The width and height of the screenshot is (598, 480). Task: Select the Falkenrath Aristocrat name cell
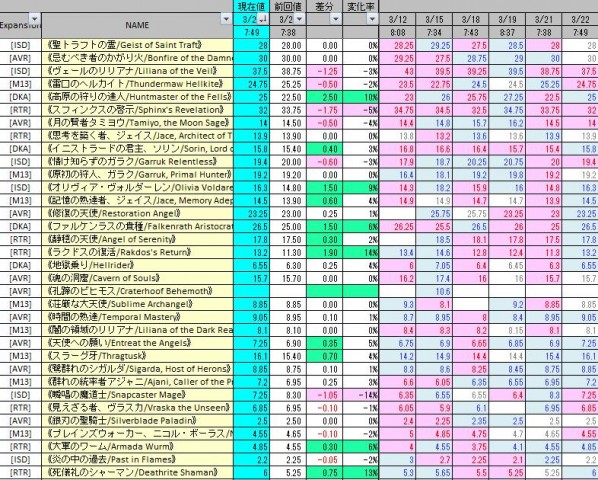[137, 226]
